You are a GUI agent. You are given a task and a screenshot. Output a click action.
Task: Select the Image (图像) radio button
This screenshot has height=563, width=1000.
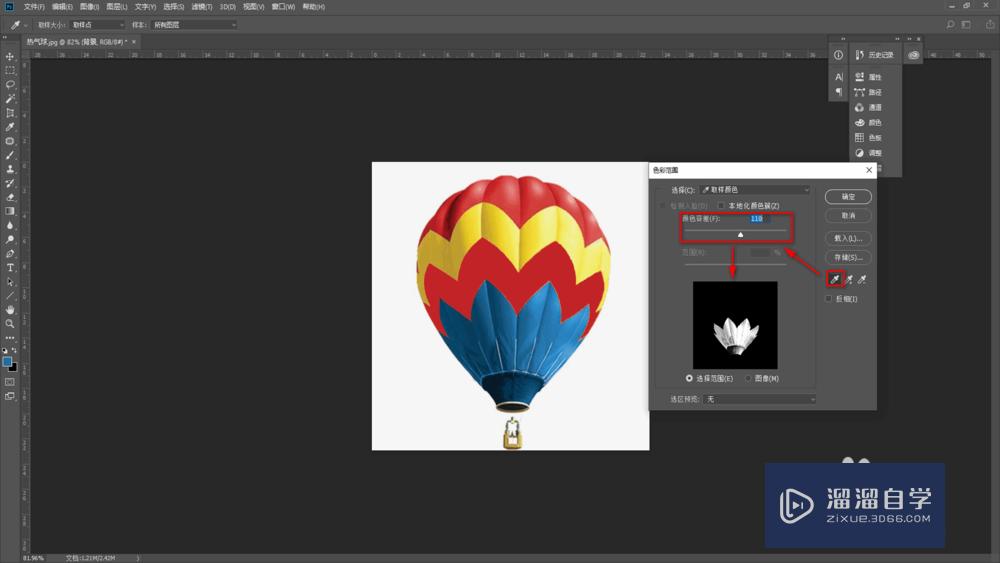pyautogui.click(x=748, y=378)
